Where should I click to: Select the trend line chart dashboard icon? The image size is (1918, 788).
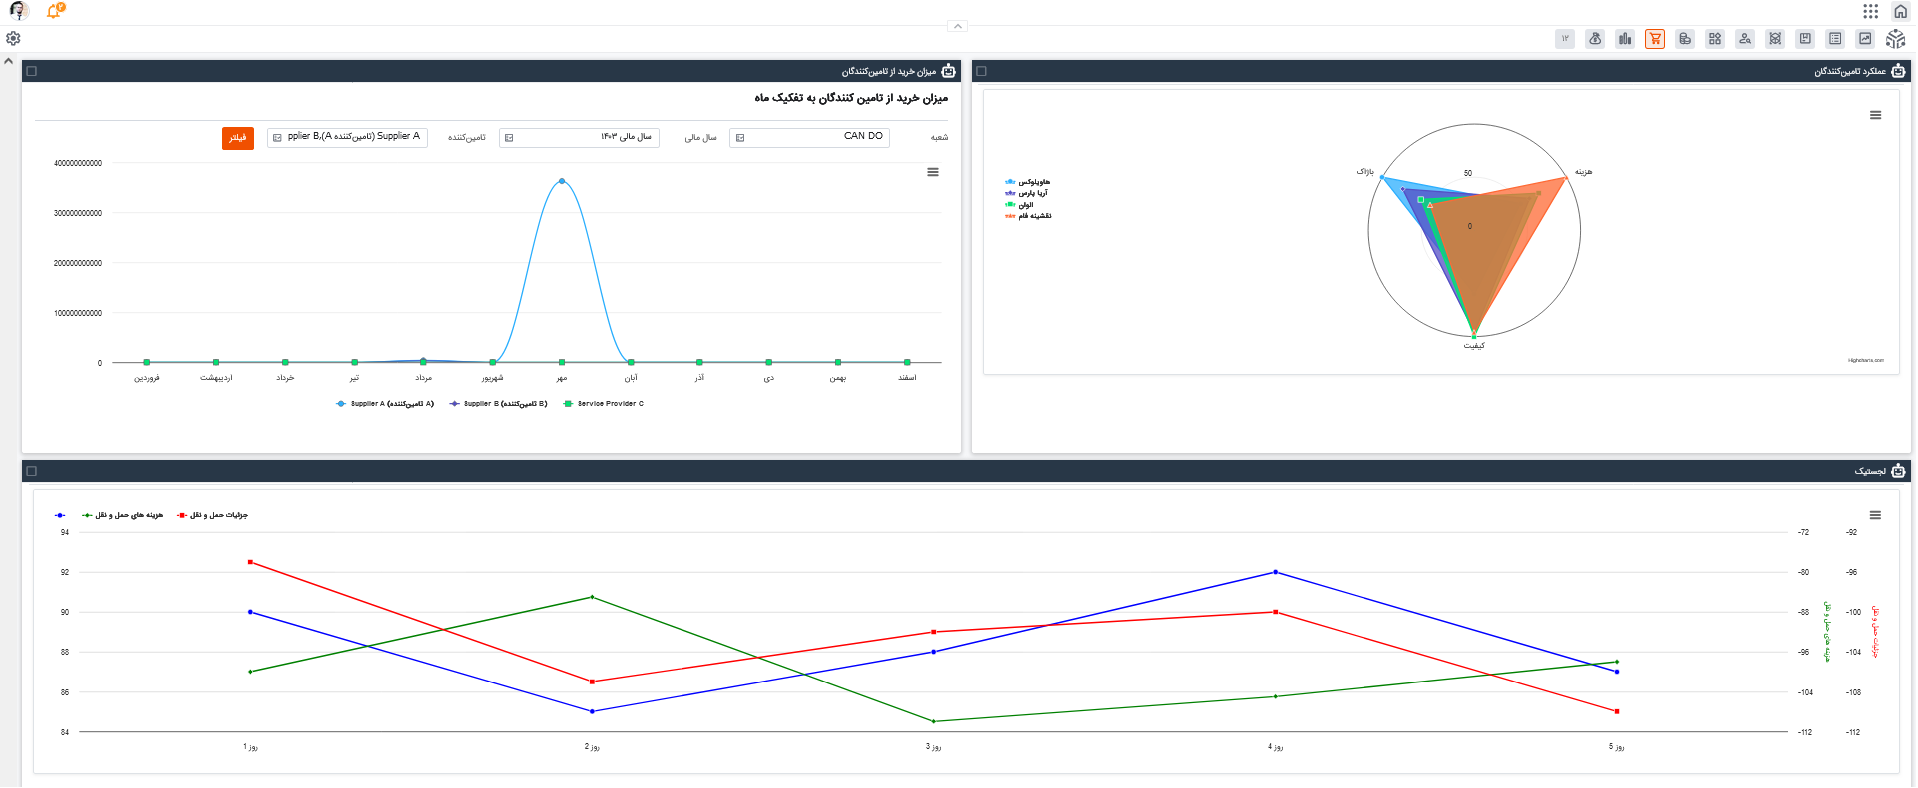[1865, 39]
